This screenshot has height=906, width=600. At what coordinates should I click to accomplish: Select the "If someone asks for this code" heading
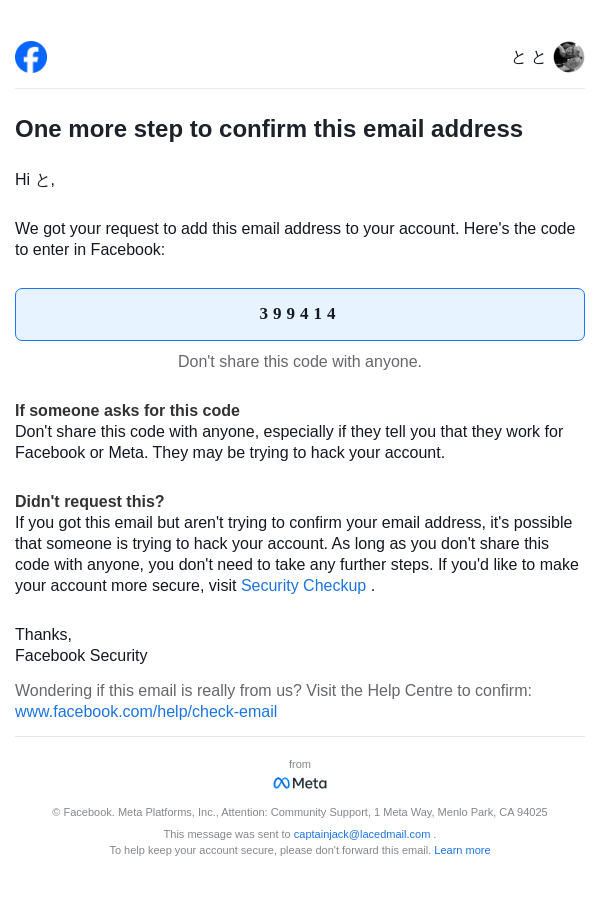(127, 411)
